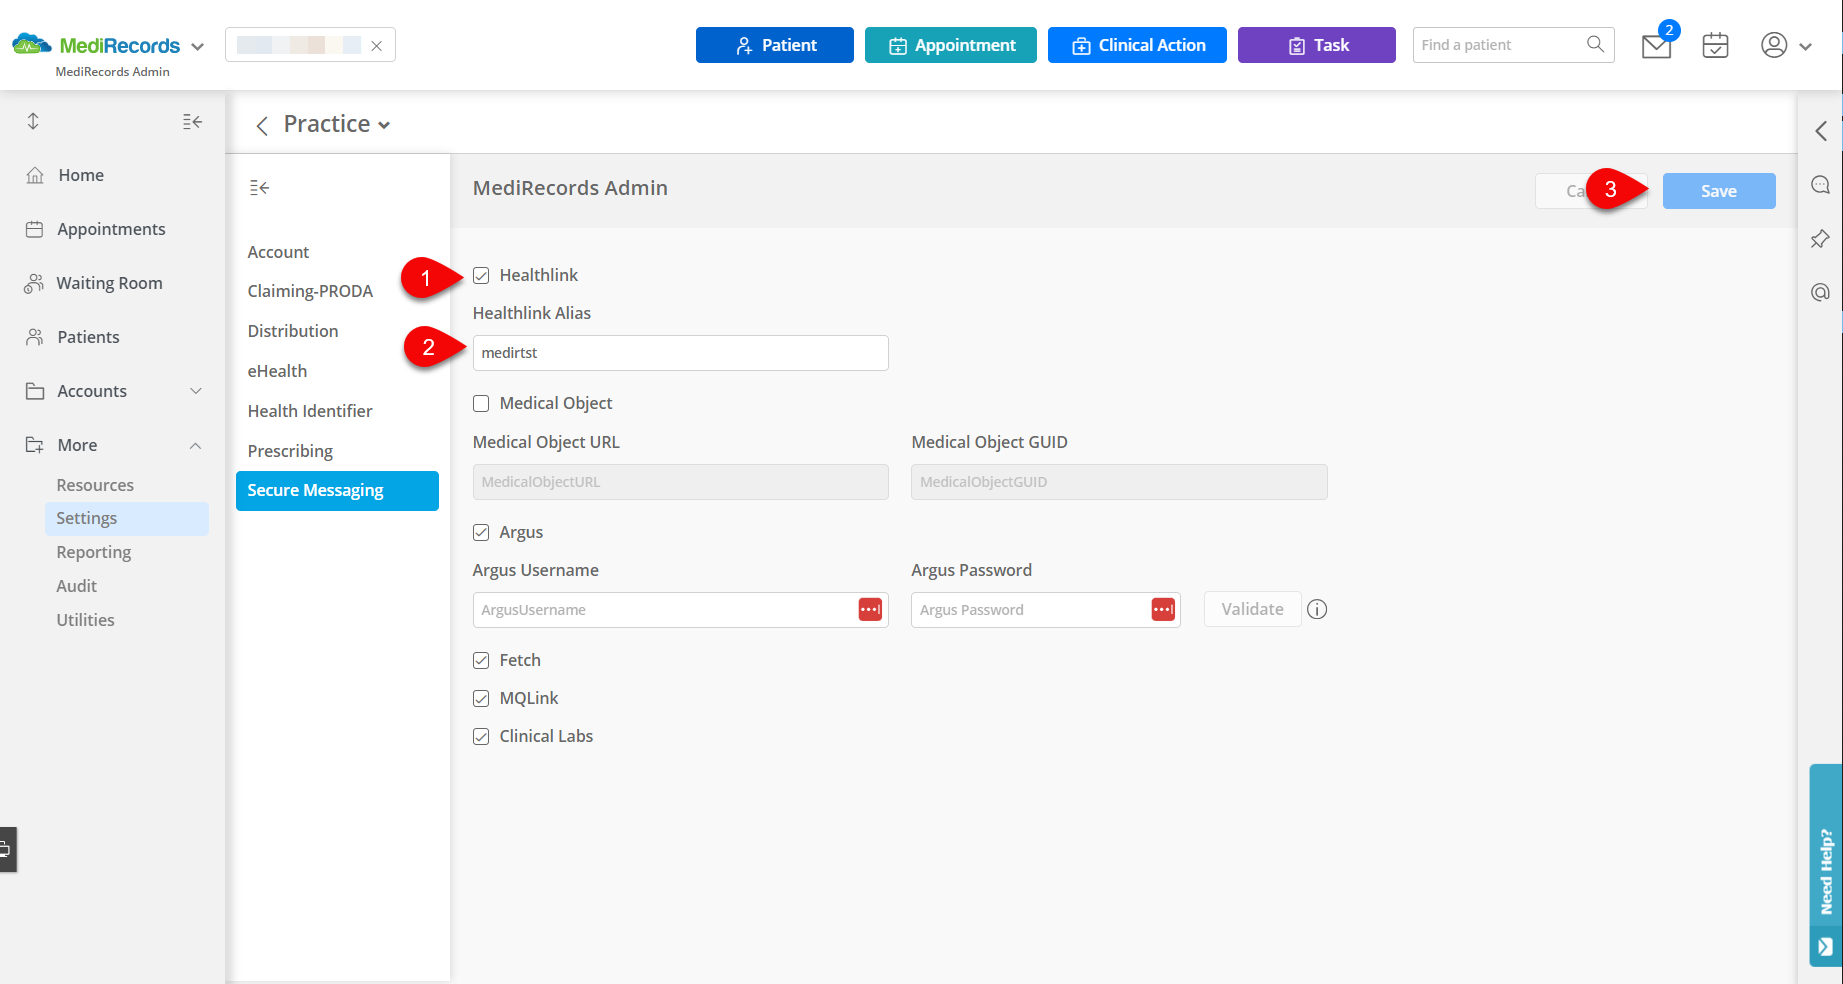Open the Health Identifier section
The image size is (1843, 984).
(x=310, y=411)
